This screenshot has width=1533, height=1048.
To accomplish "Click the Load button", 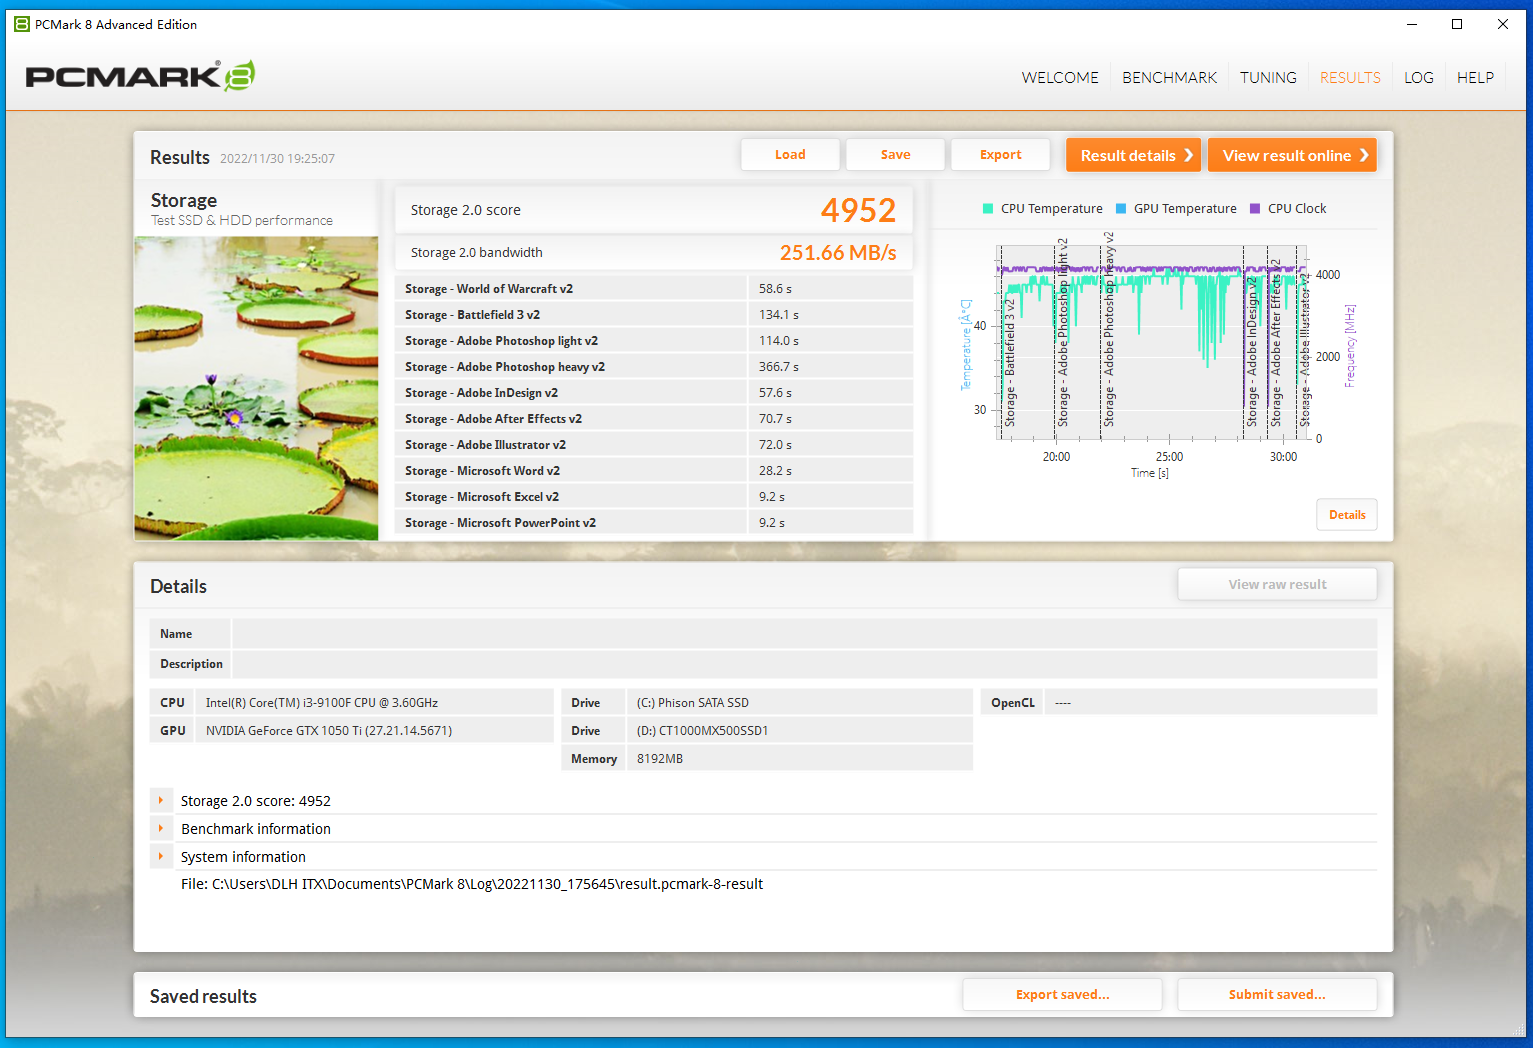I will (x=790, y=155).
